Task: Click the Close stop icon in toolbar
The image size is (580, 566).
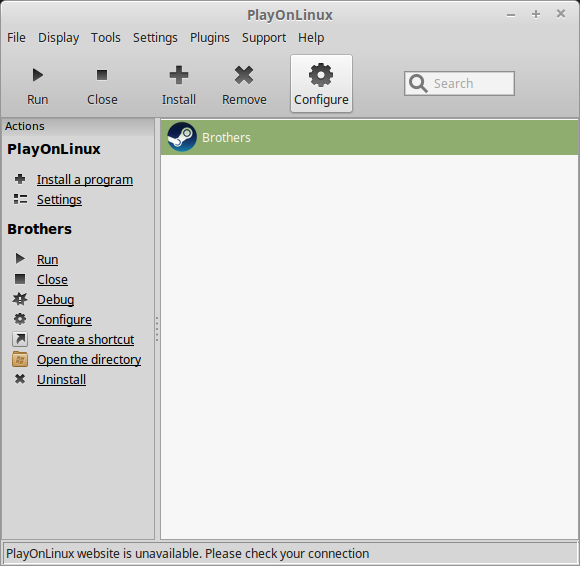Action: (102, 75)
